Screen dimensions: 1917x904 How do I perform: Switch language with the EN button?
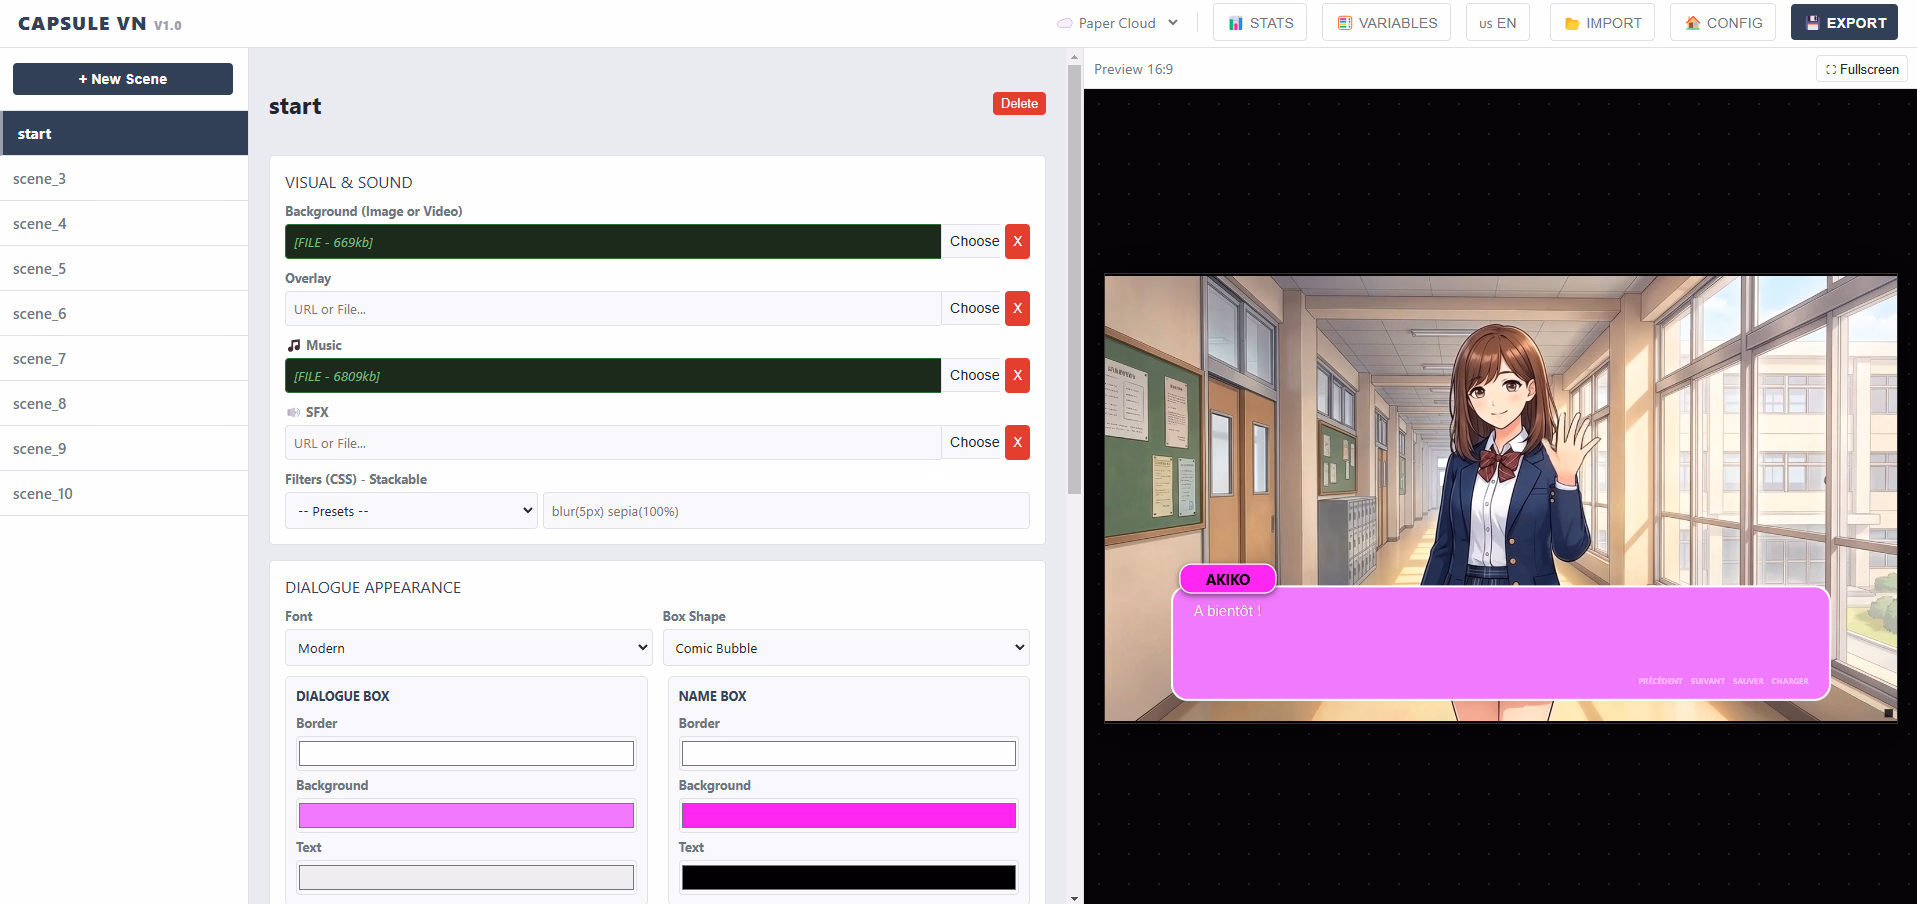pyautogui.click(x=1497, y=23)
